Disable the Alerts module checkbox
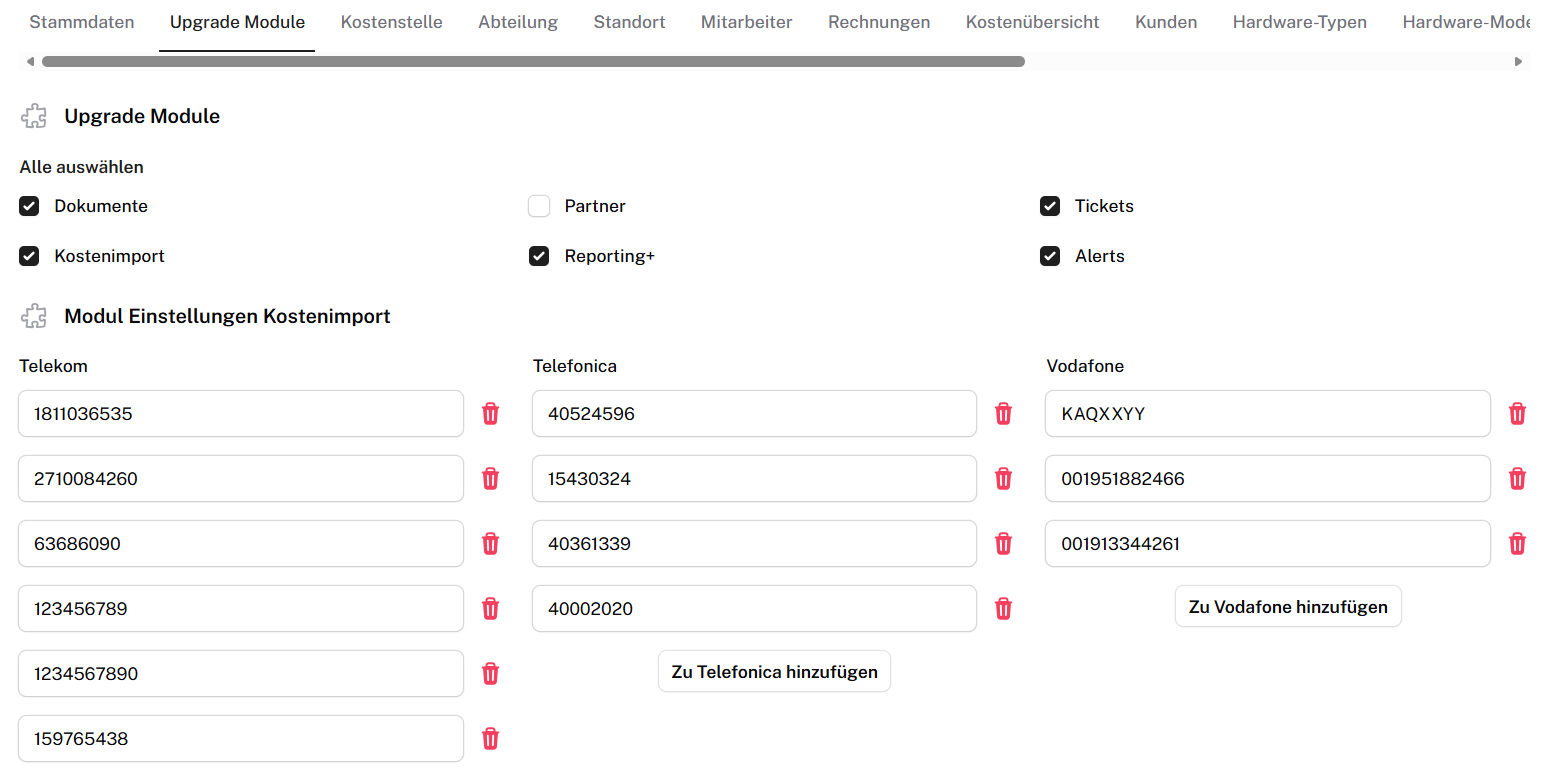 coord(1050,257)
